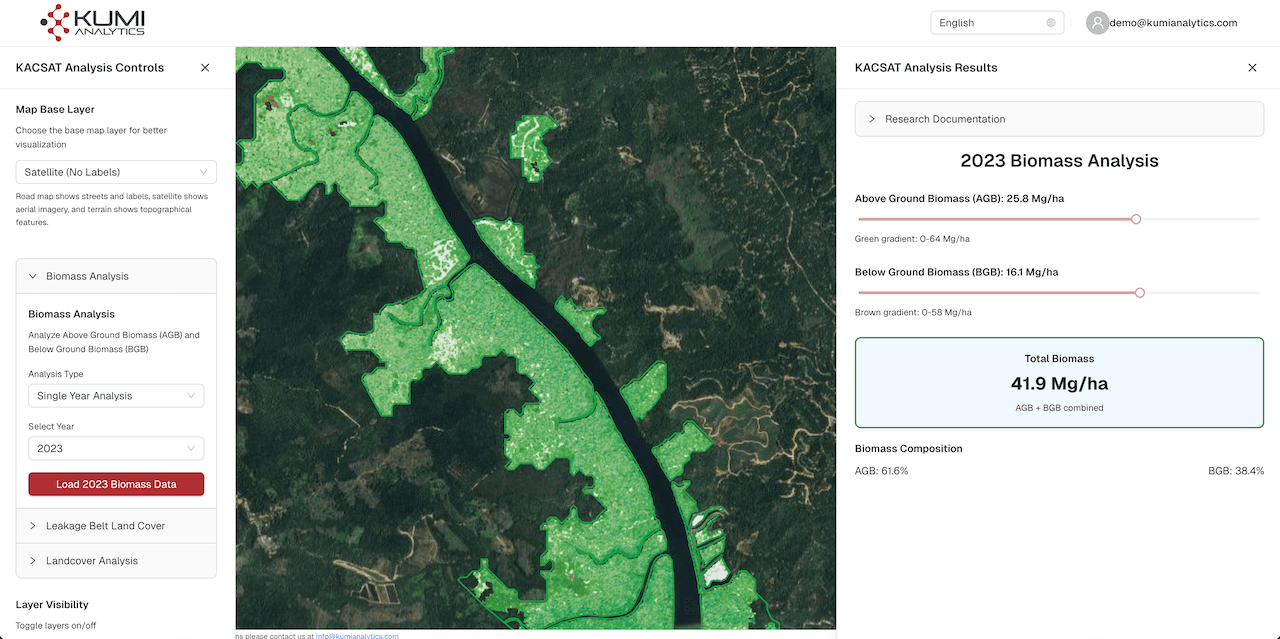1280x639 pixels.
Task: Close the KACSAT Analysis Controls panel
Action: coord(205,68)
